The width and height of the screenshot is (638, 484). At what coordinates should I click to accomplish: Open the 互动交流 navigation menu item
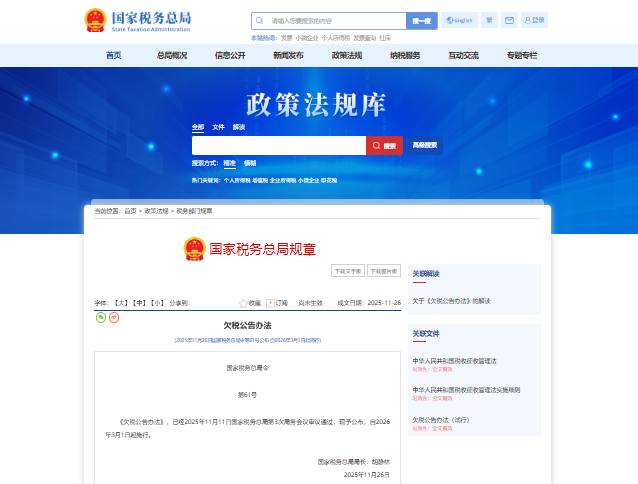coord(463,55)
